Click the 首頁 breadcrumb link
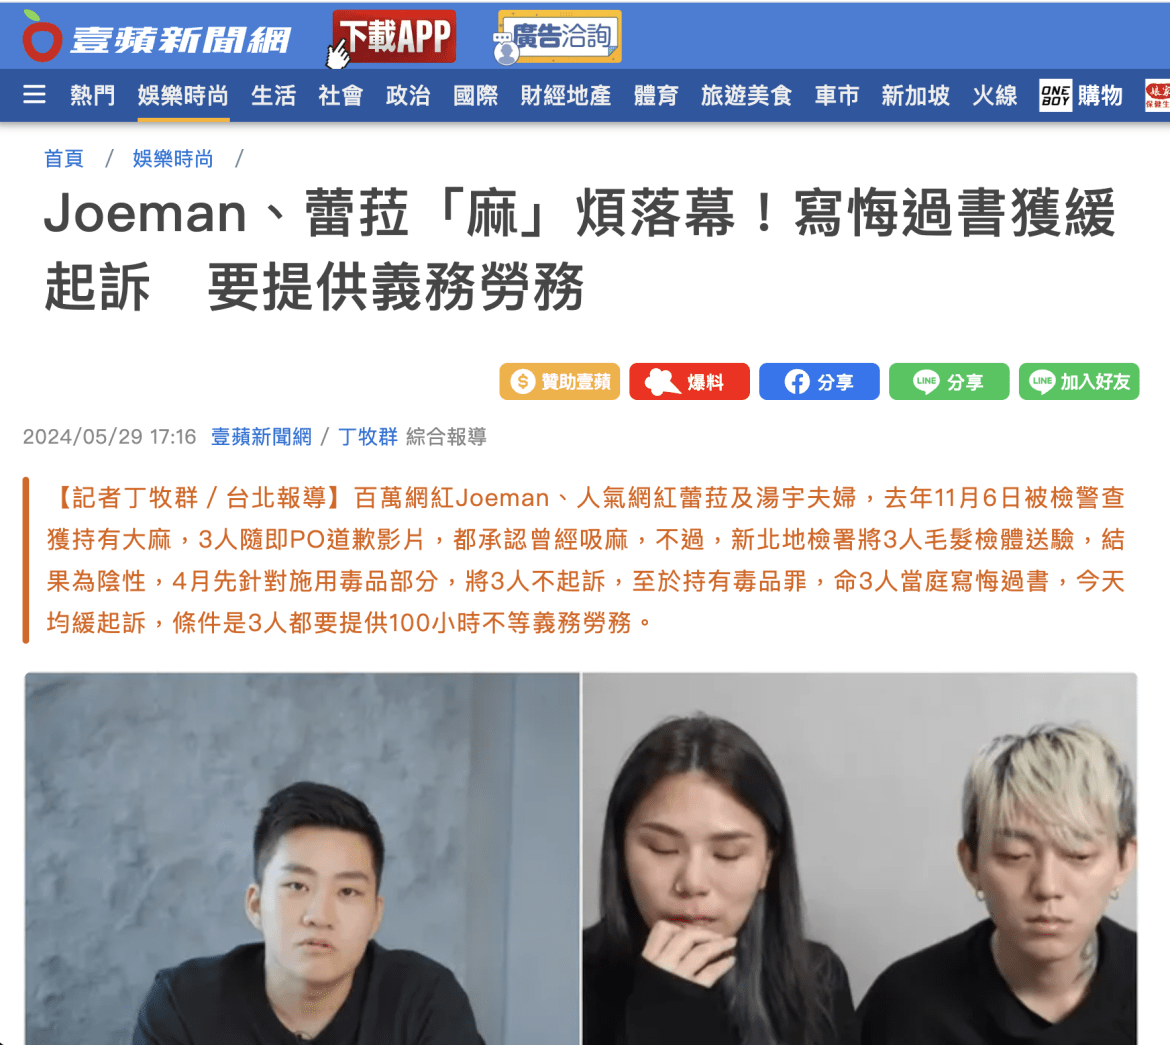This screenshot has height=1045, width=1170. tap(63, 158)
